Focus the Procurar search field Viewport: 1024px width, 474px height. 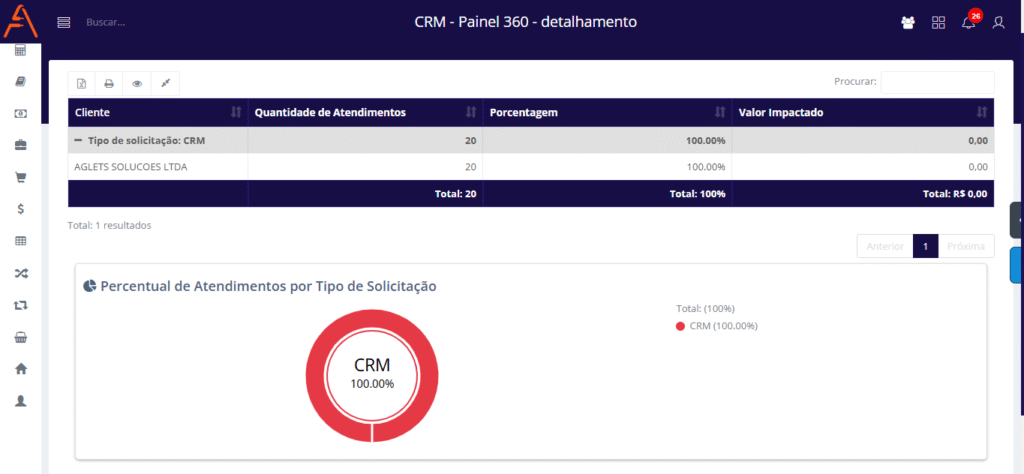pos(937,82)
